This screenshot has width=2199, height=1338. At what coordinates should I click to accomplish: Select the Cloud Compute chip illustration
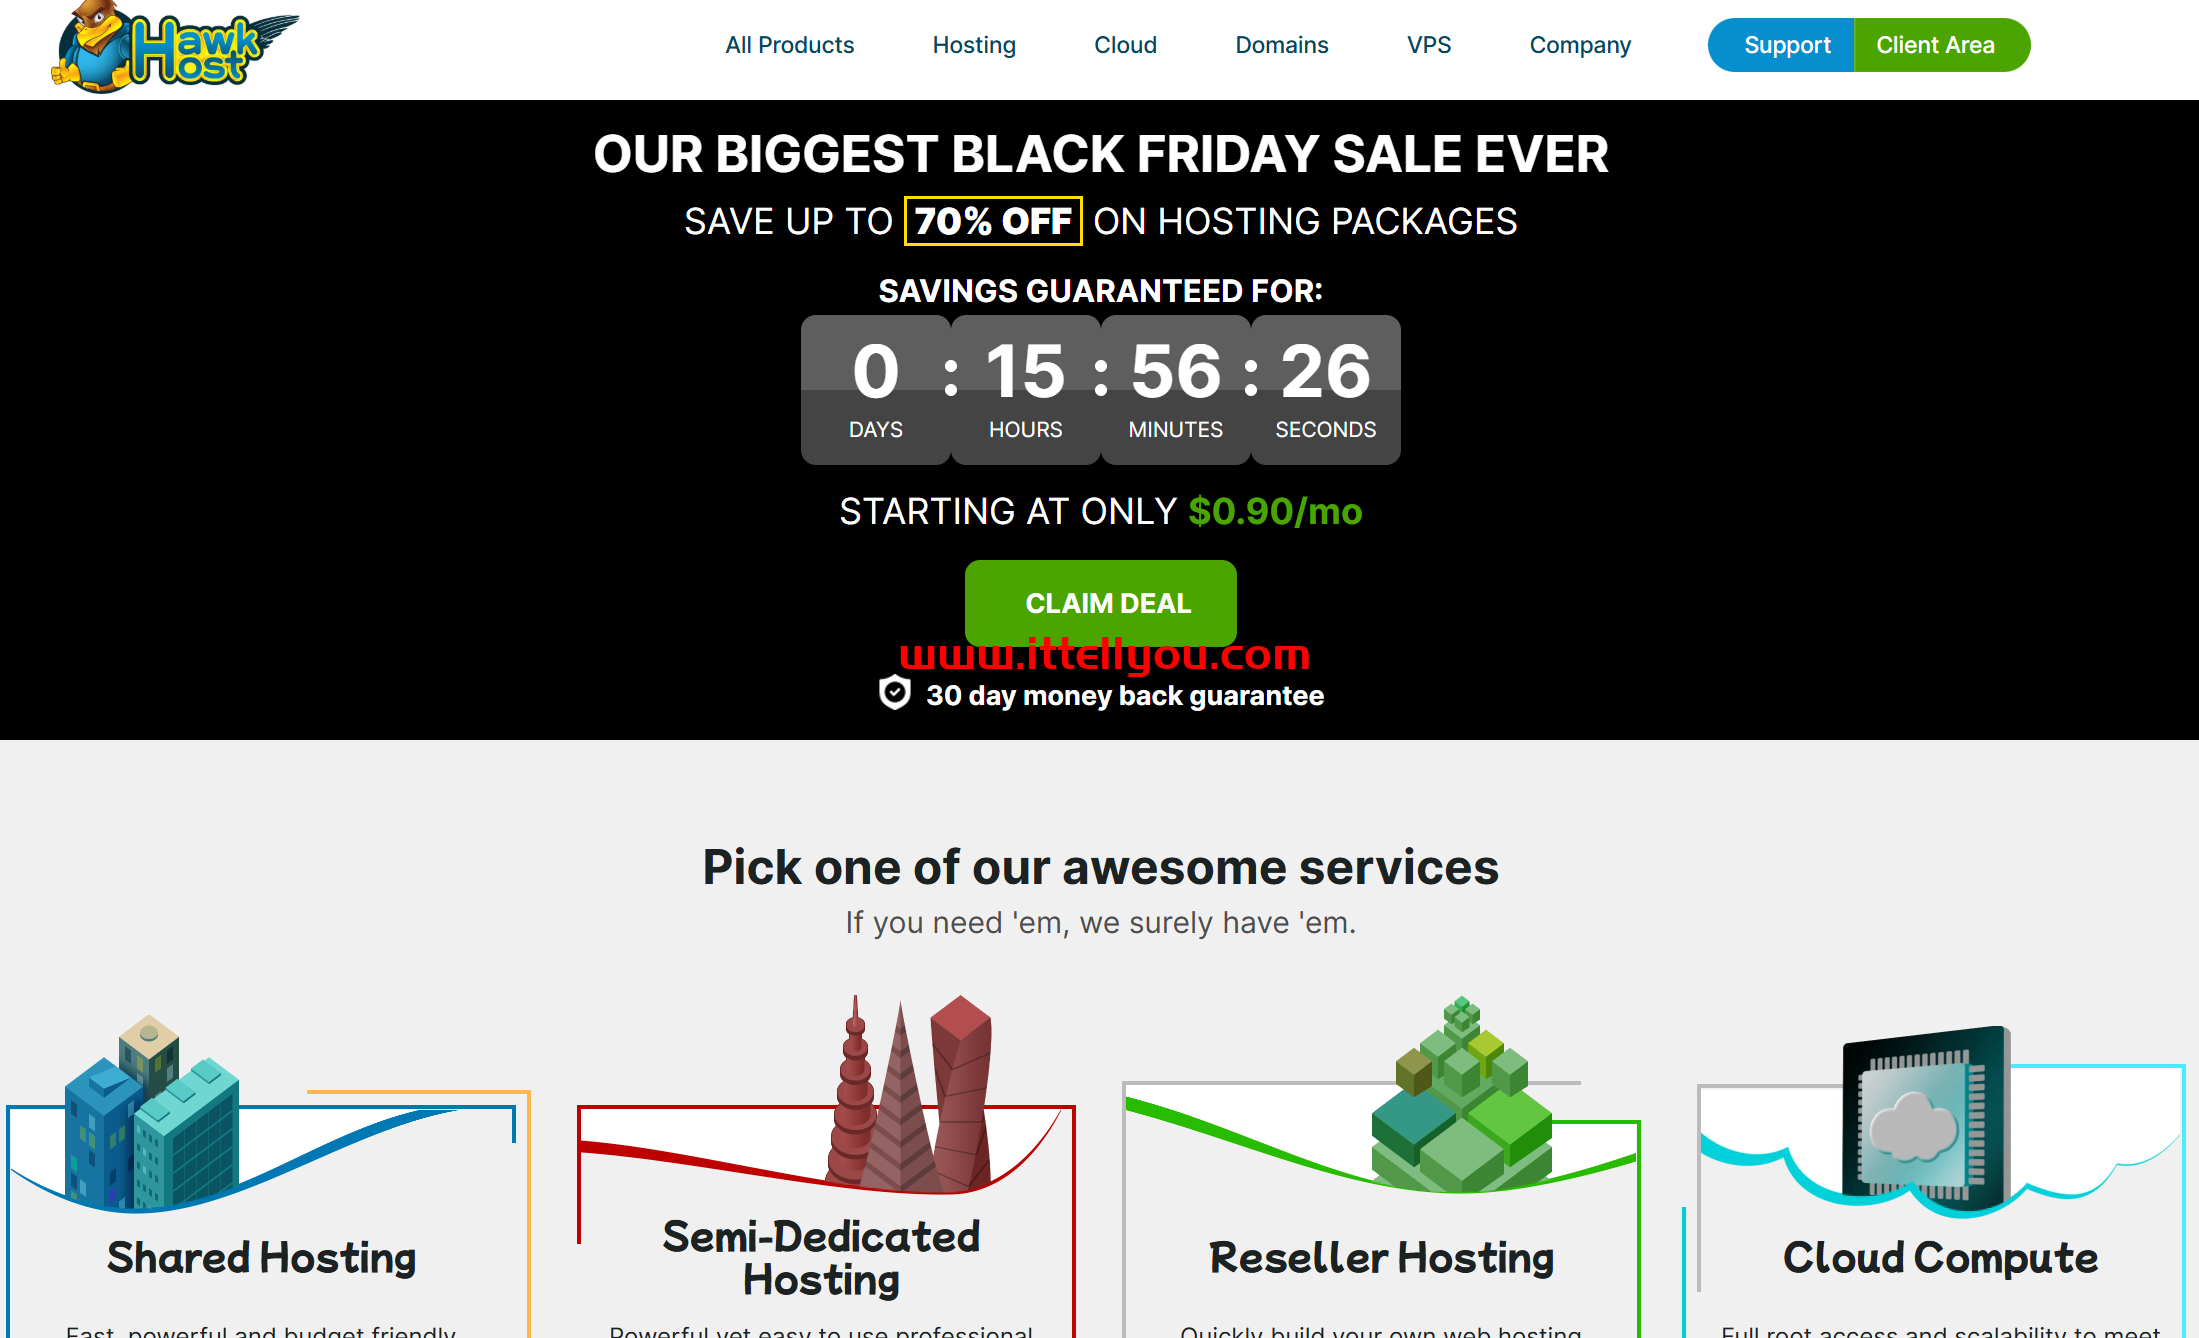(x=1927, y=1119)
